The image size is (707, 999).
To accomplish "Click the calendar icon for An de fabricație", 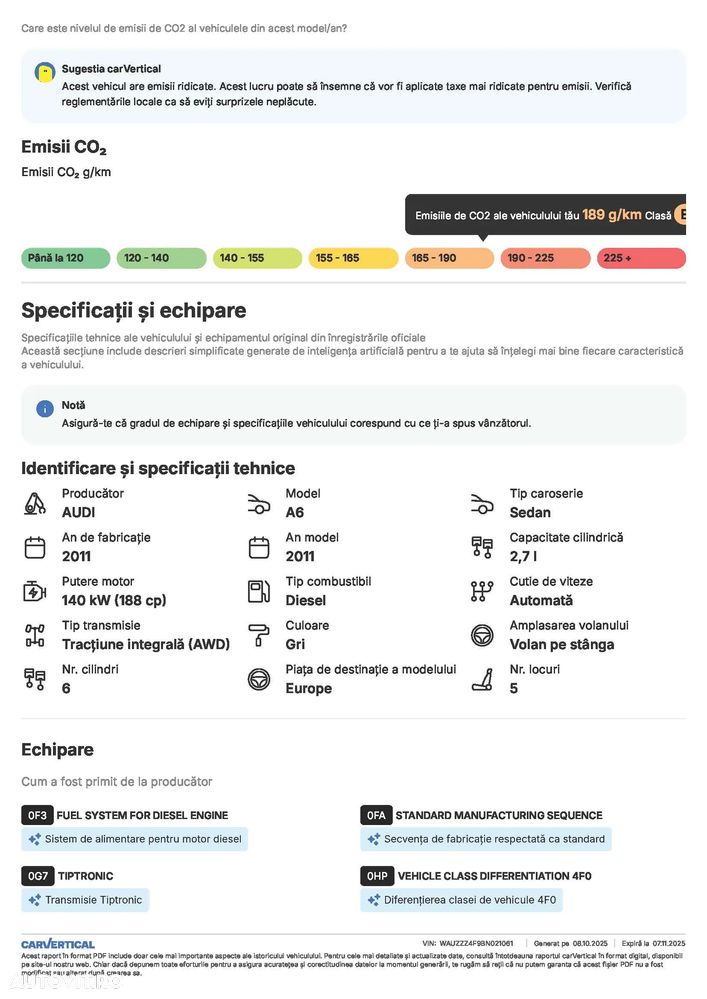I will (x=35, y=547).
